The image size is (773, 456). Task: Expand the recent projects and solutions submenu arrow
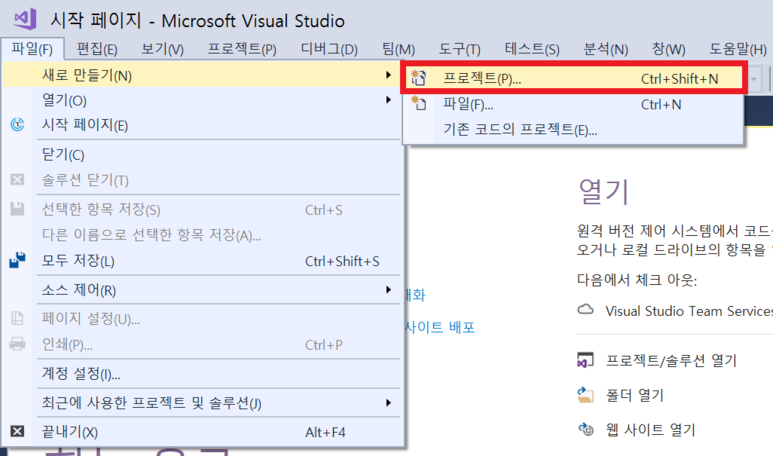click(x=388, y=403)
